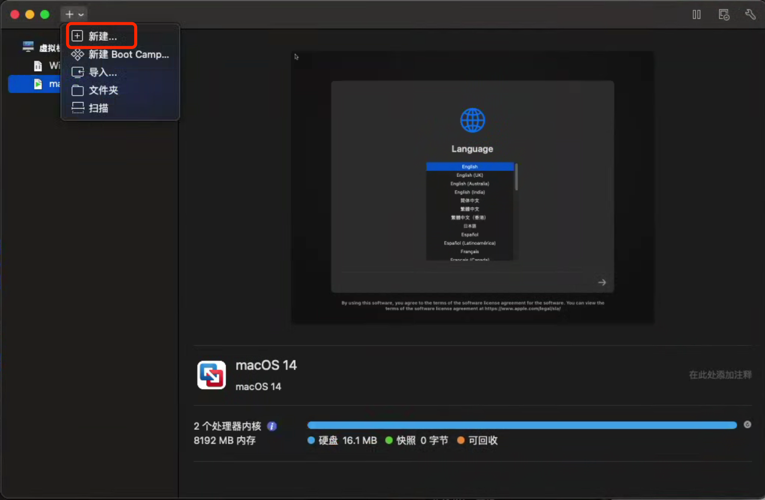Click the globe language icon in preview
765x500 pixels.
coord(472,120)
